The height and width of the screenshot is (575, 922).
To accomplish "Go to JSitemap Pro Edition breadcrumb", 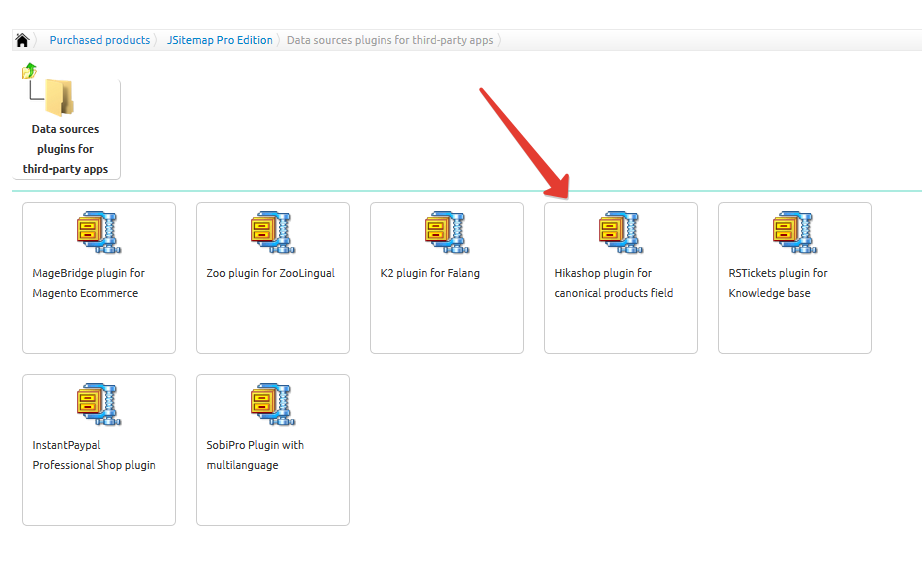I will [x=219, y=40].
